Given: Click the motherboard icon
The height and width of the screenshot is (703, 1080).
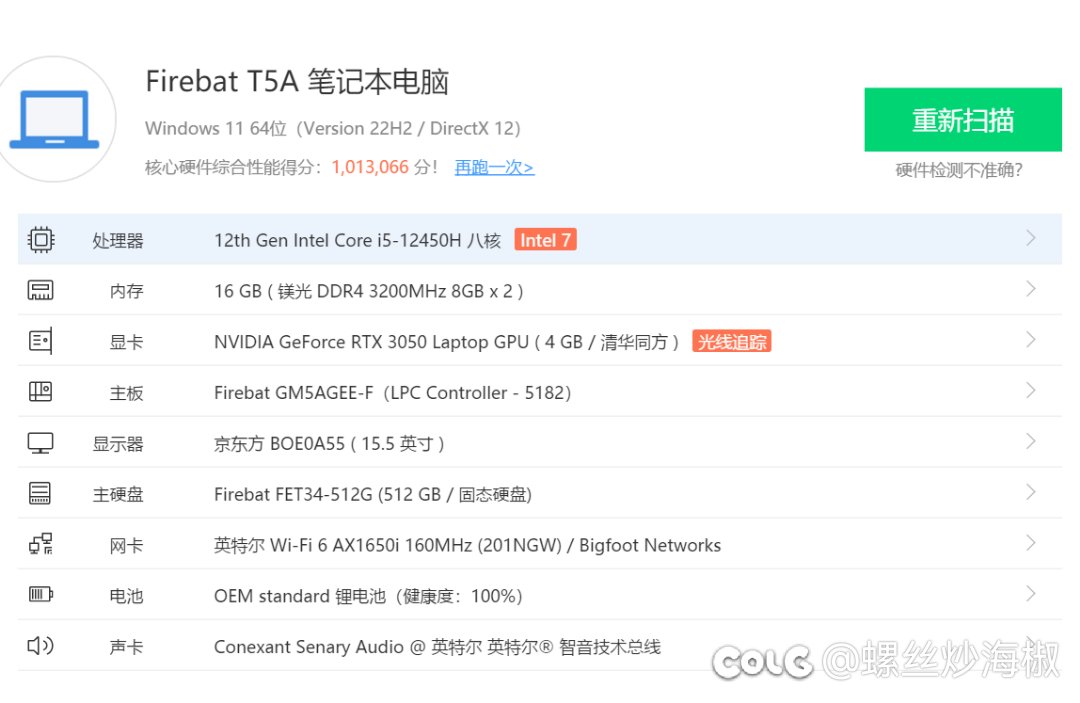Looking at the screenshot, I should [40, 391].
